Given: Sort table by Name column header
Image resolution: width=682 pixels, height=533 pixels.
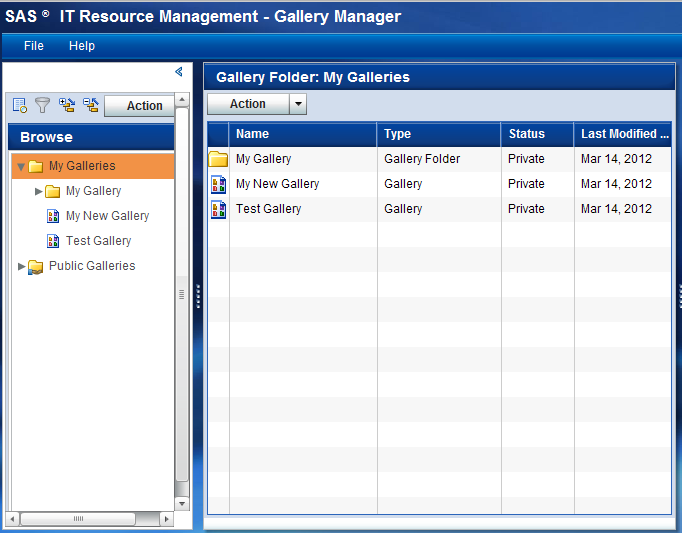Looking at the screenshot, I should pos(303,134).
